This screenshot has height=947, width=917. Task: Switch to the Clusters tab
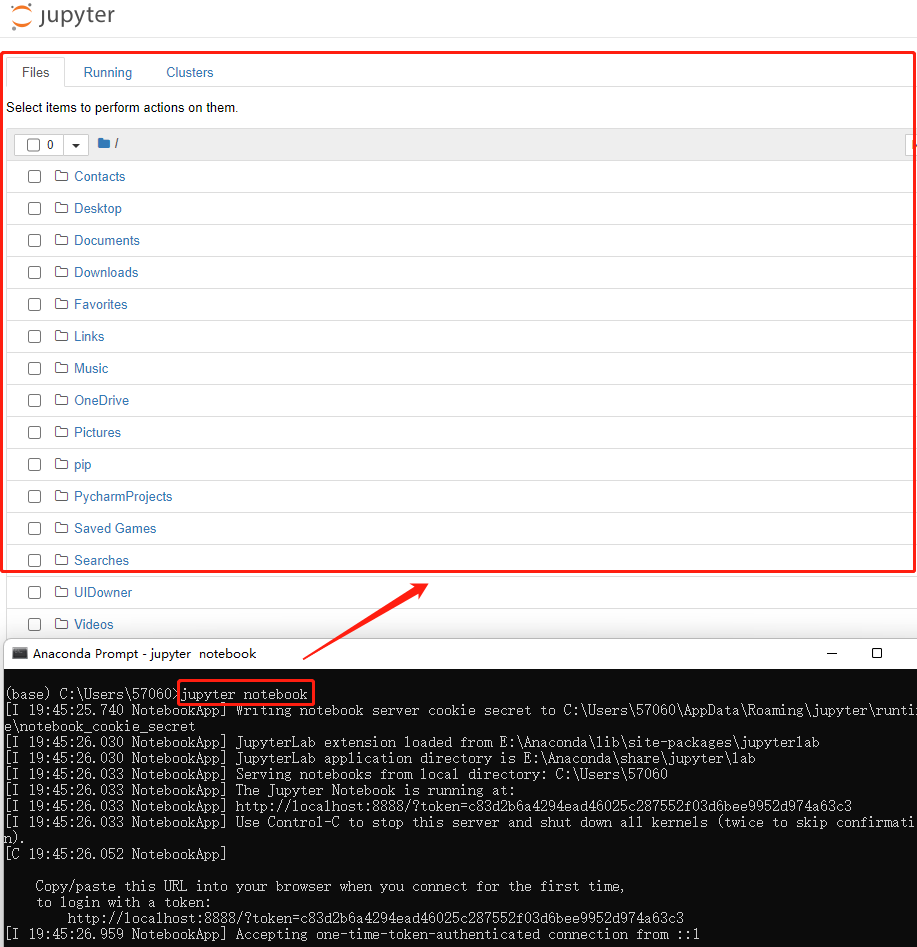(x=190, y=72)
